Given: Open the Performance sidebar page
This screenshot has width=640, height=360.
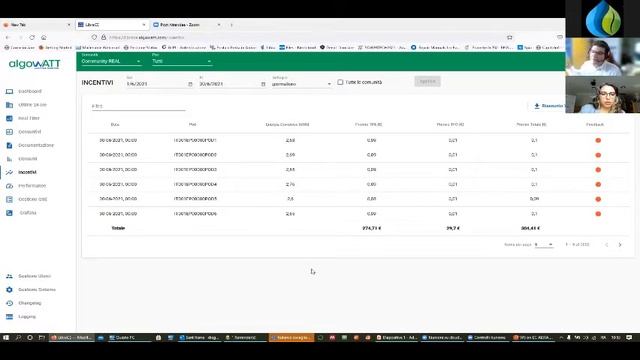Looking at the screenshot, I should [26, 186].
